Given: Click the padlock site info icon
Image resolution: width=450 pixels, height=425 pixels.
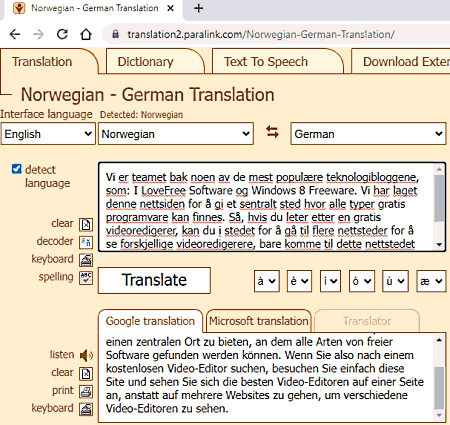Looking at the screenshot, I should click(x=115, y=34).
